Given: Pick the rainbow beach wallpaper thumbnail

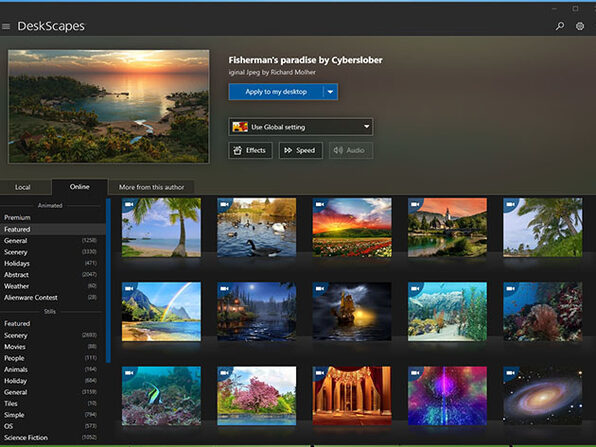Looking at the screenshot, I should [161, 311].
